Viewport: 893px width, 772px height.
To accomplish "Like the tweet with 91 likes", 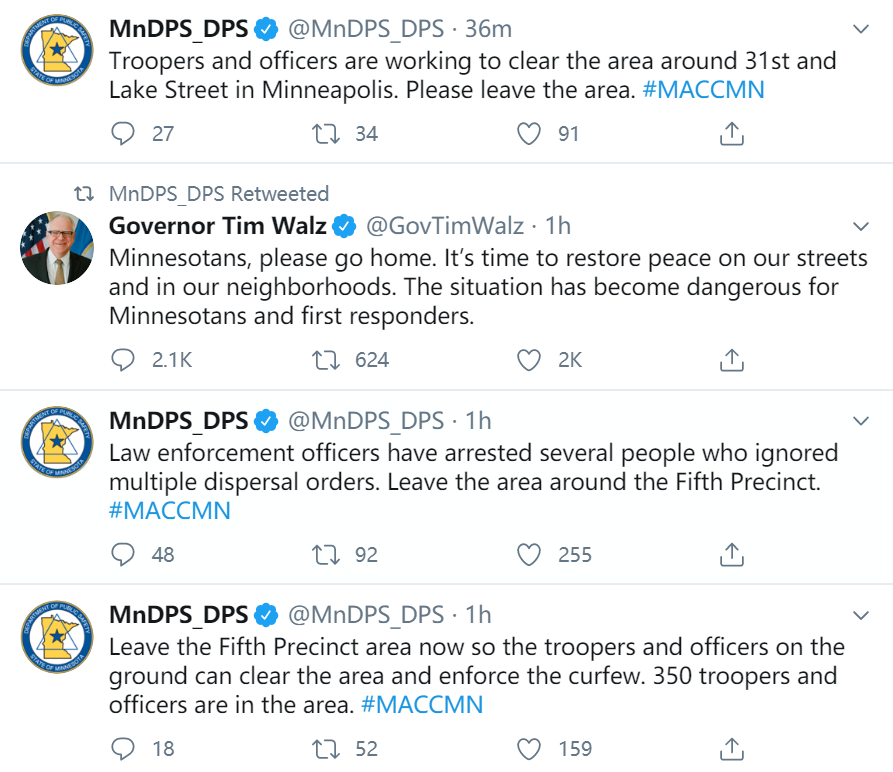I will pos(529,134).
